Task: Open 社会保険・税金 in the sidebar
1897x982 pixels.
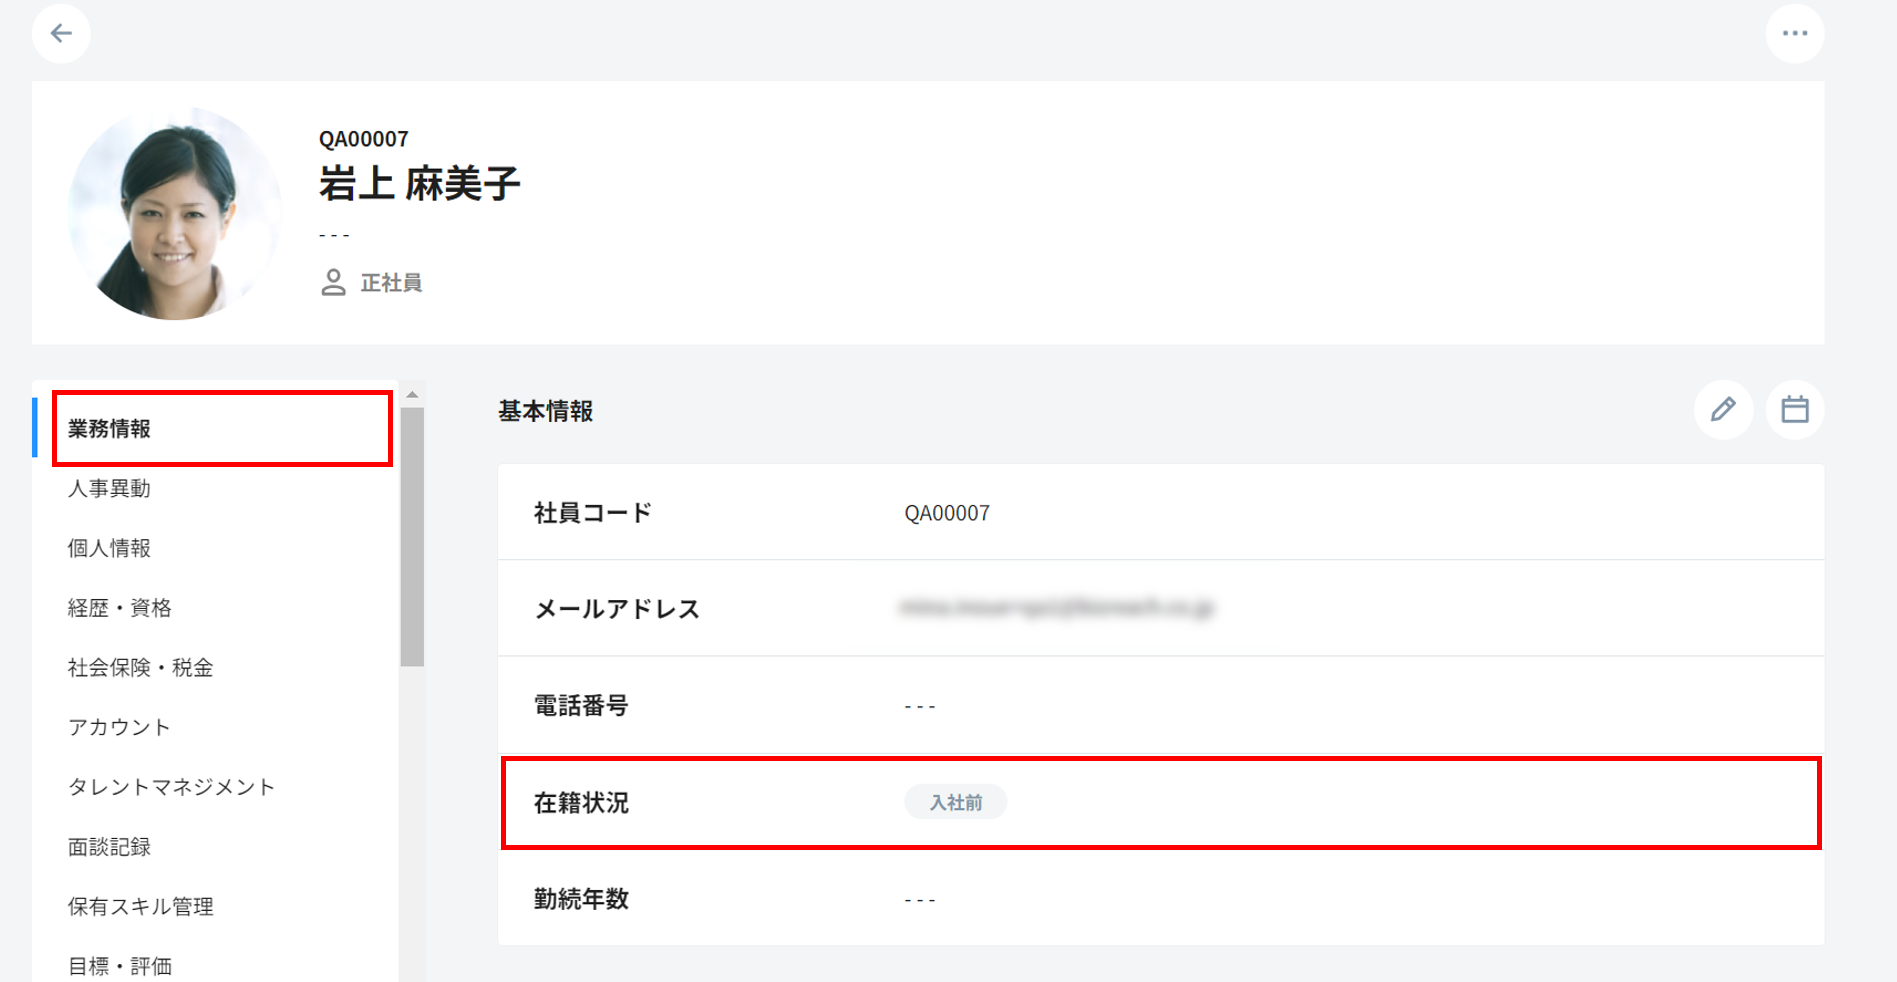Action: (x=141, y=668)
